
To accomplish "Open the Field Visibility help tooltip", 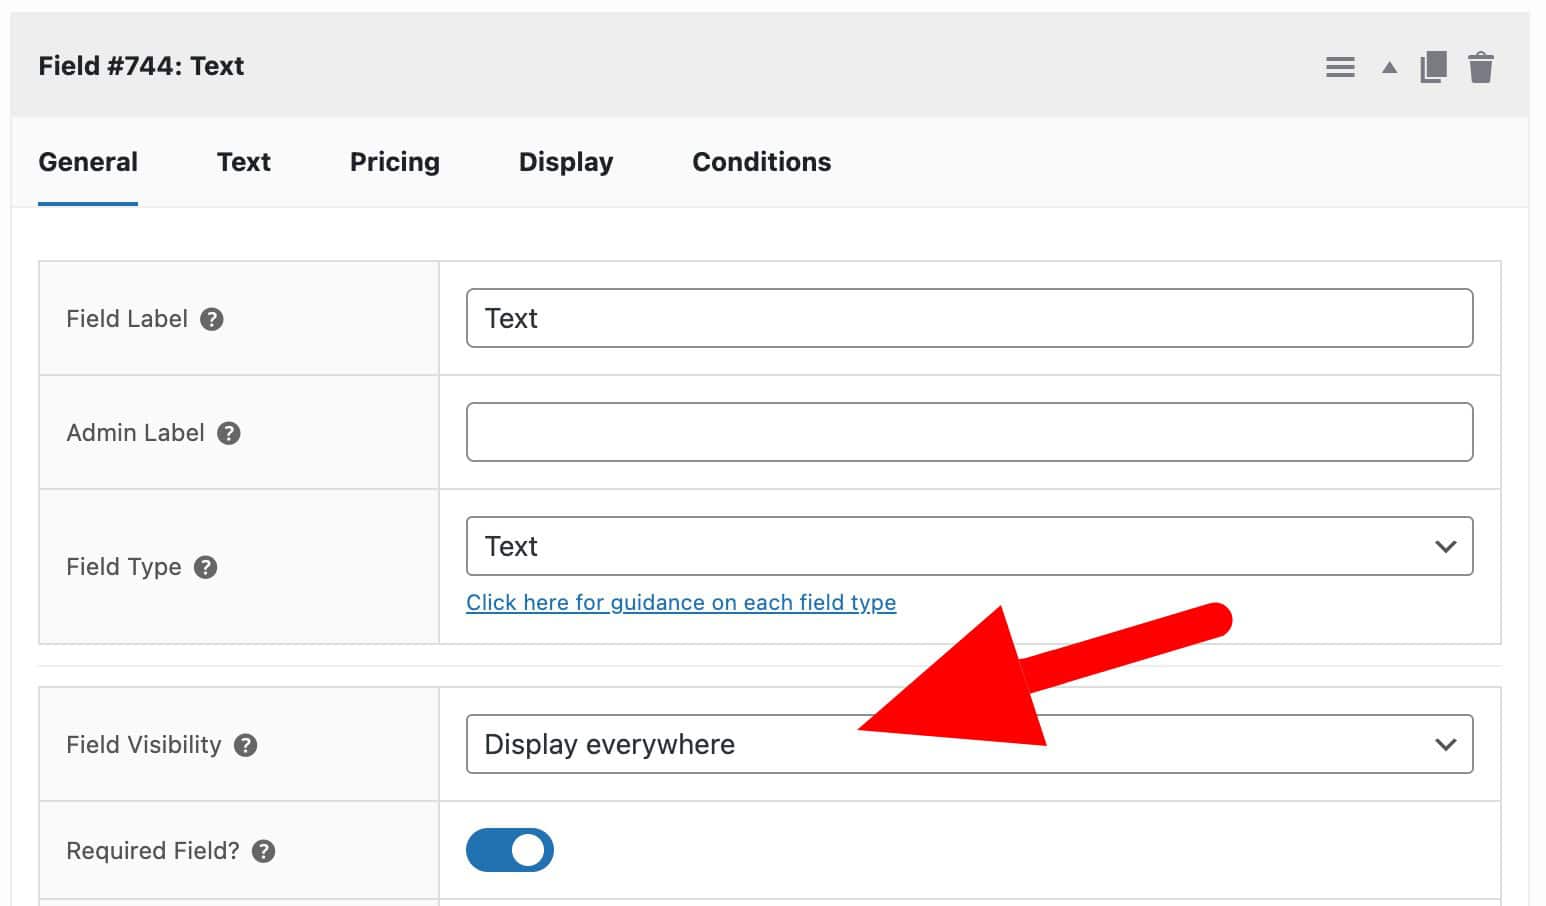I will [245, 745].
